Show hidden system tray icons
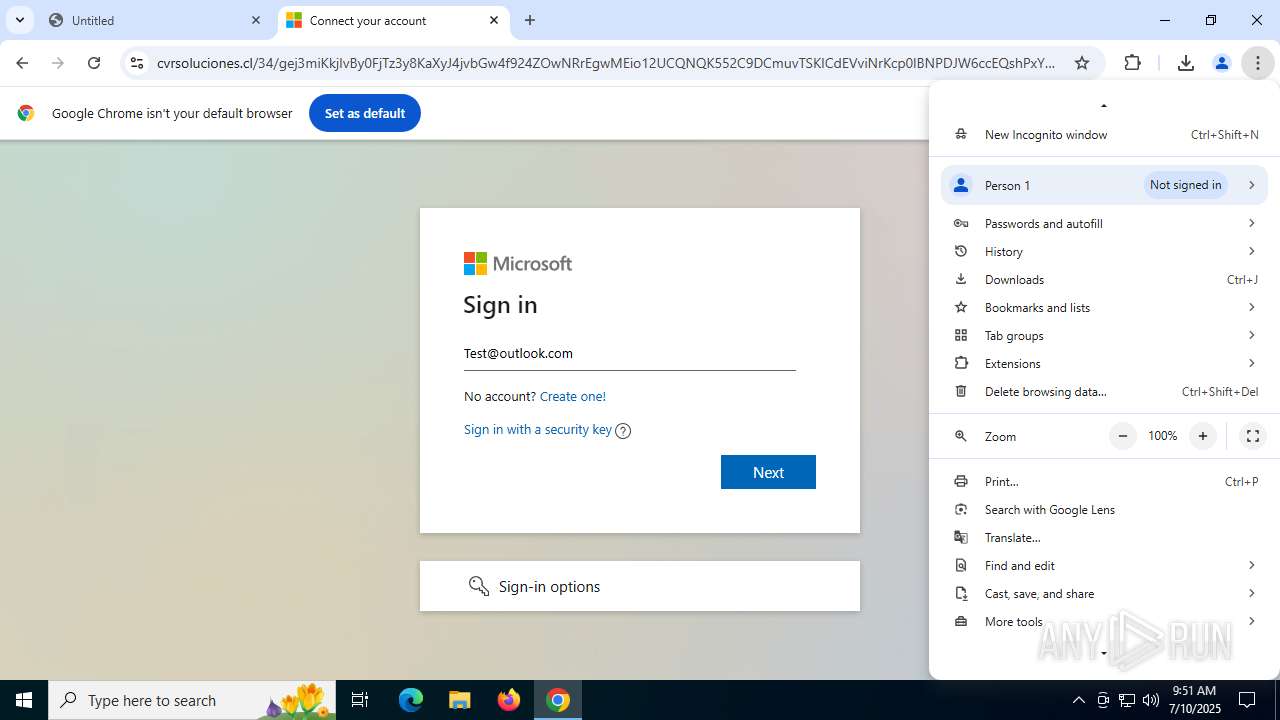Viewport: 1280px width, 720px height. click(1078, 700)
